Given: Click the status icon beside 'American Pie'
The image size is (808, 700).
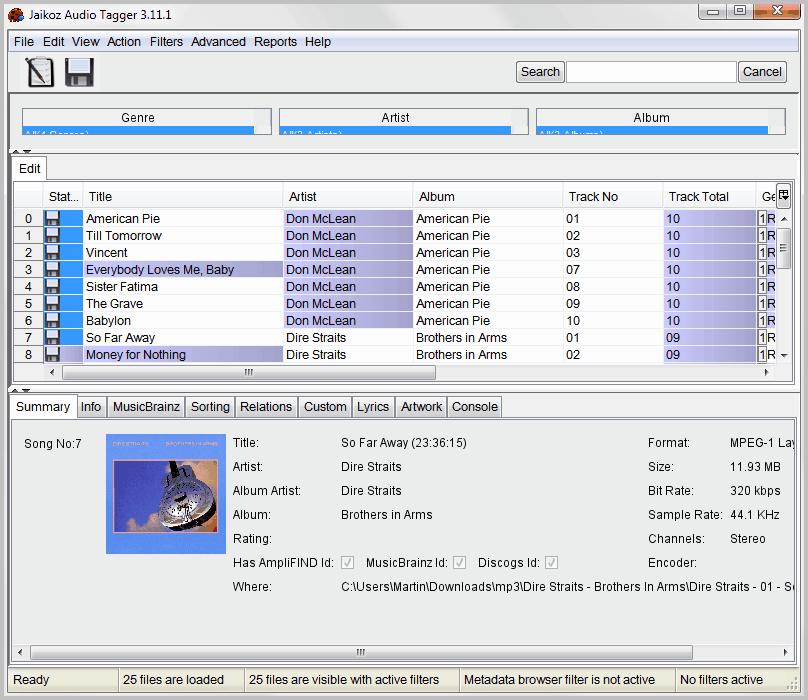Looking at the screenshot, I should point(50,218).
